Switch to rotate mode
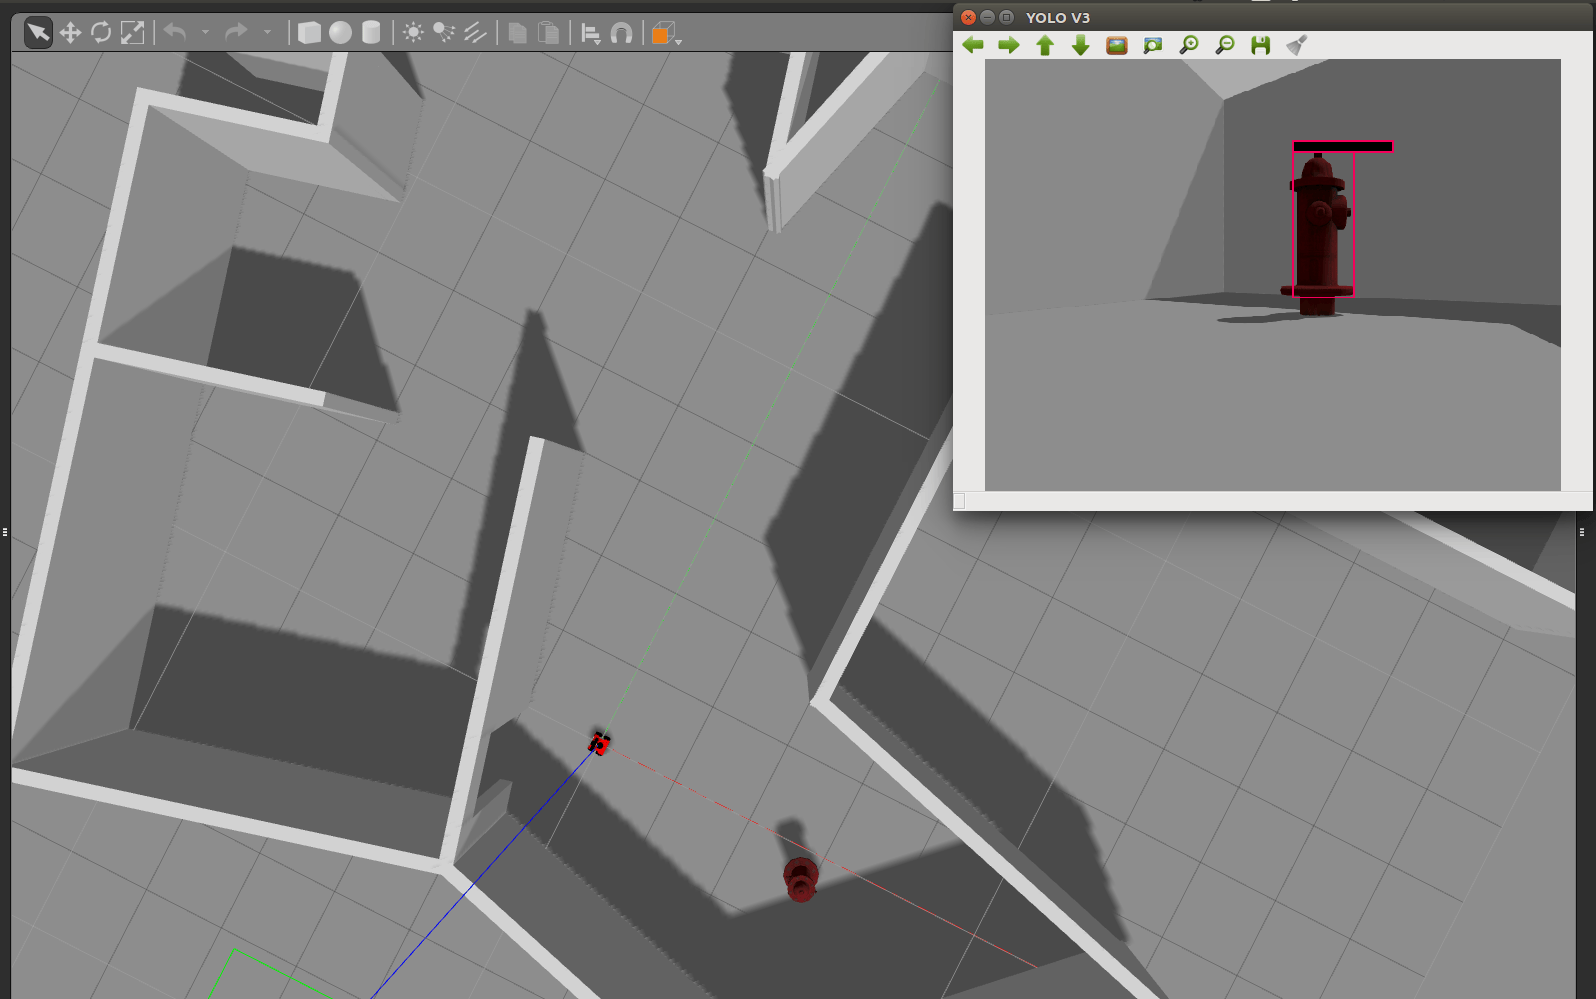The width and height of the screenshot is (1596, 999). pyautogui.click(x=101, y=33)
